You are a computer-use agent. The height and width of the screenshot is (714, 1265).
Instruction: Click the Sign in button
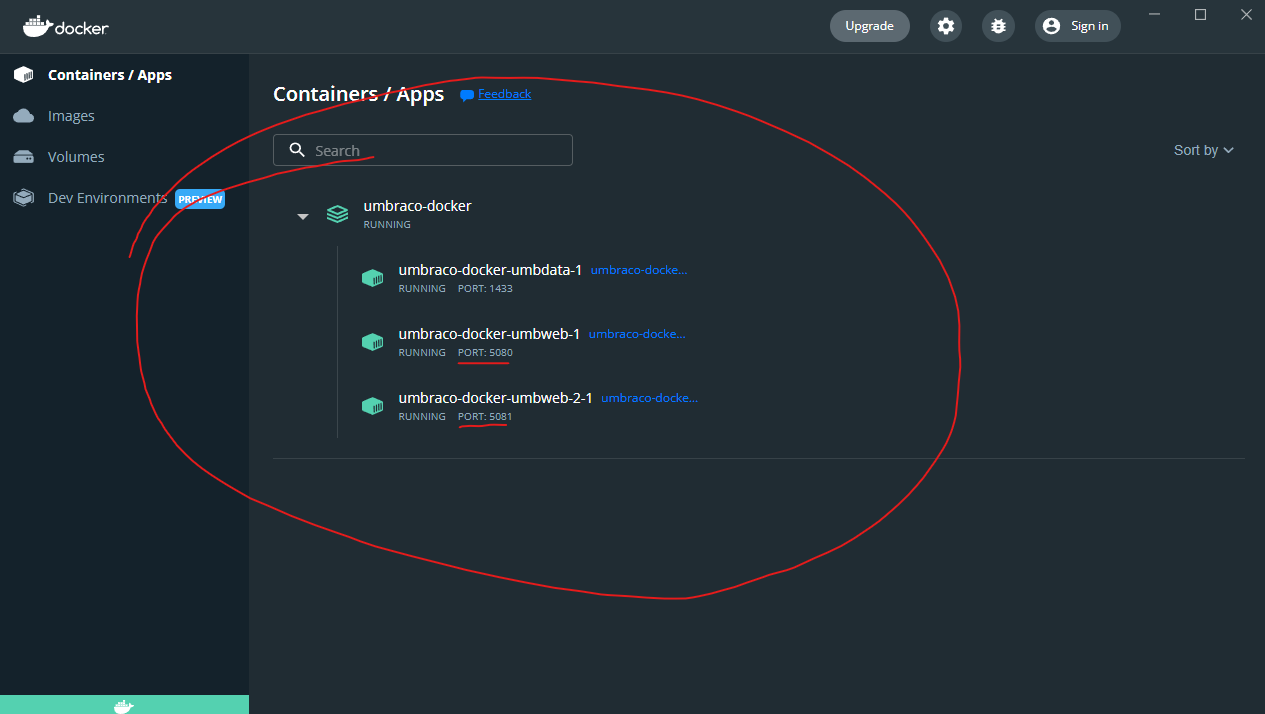[1078, 26]
